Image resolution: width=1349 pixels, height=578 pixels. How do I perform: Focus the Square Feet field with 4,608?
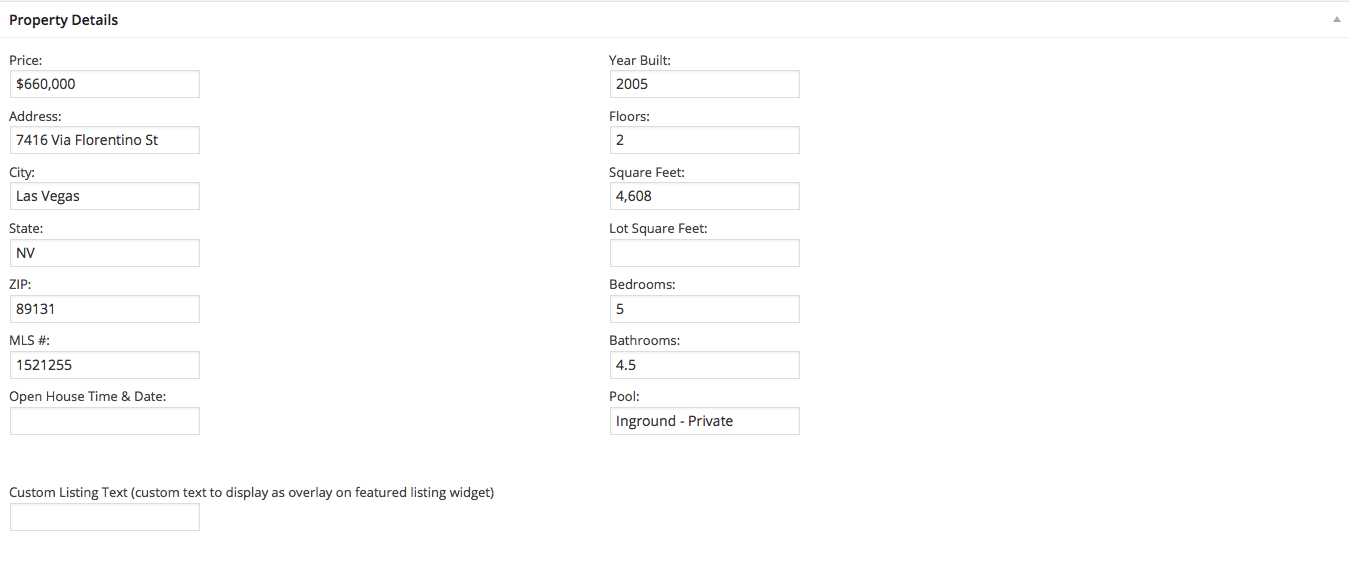pyautogui.click(x=705, y=196)
